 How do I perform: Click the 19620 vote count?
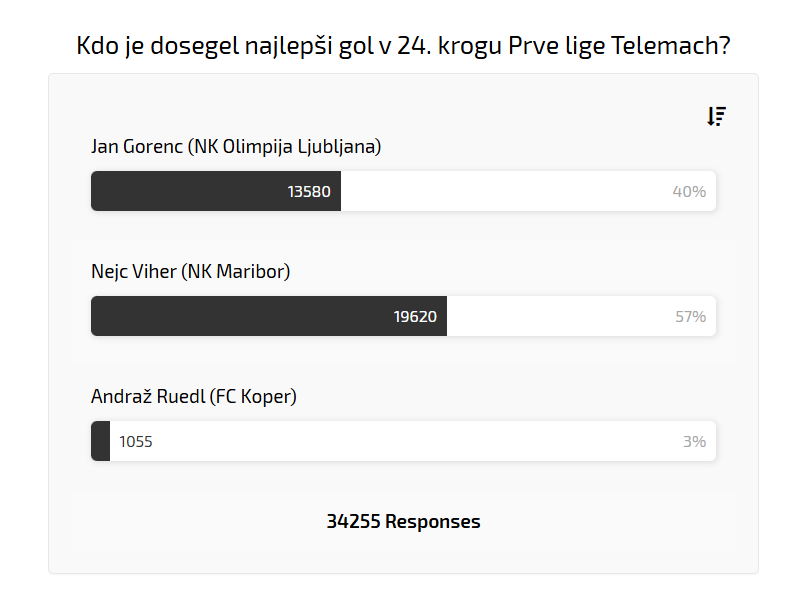[415, 316]
